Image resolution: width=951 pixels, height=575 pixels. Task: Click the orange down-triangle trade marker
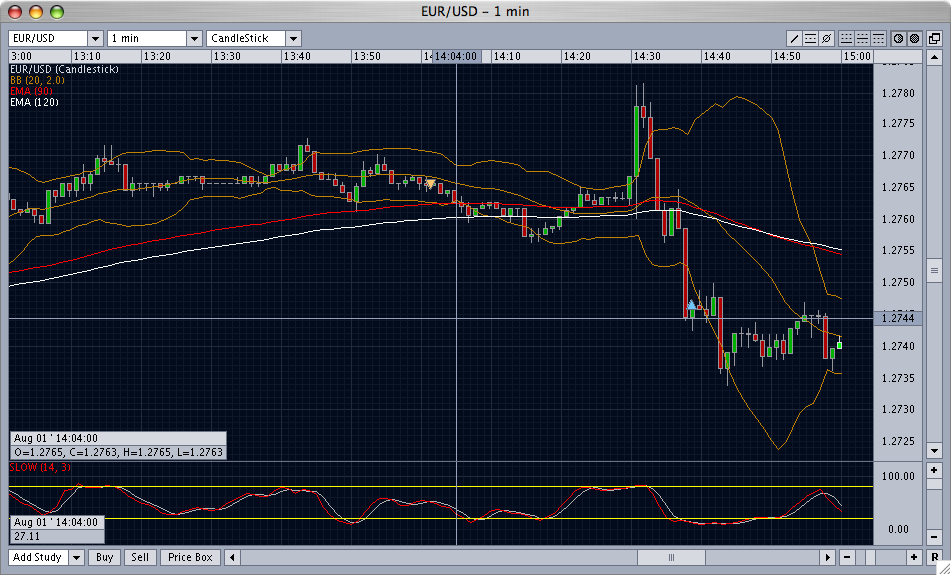coord(430,183)
